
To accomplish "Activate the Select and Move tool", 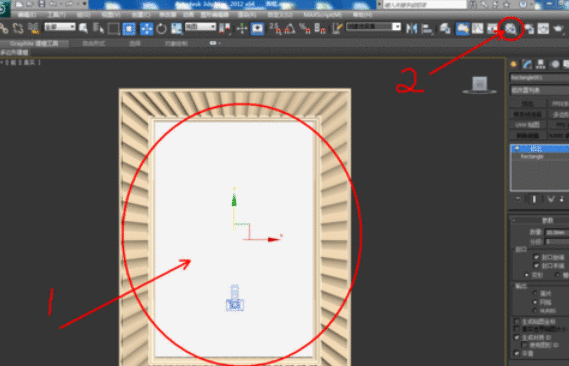I will click(146, 28).
